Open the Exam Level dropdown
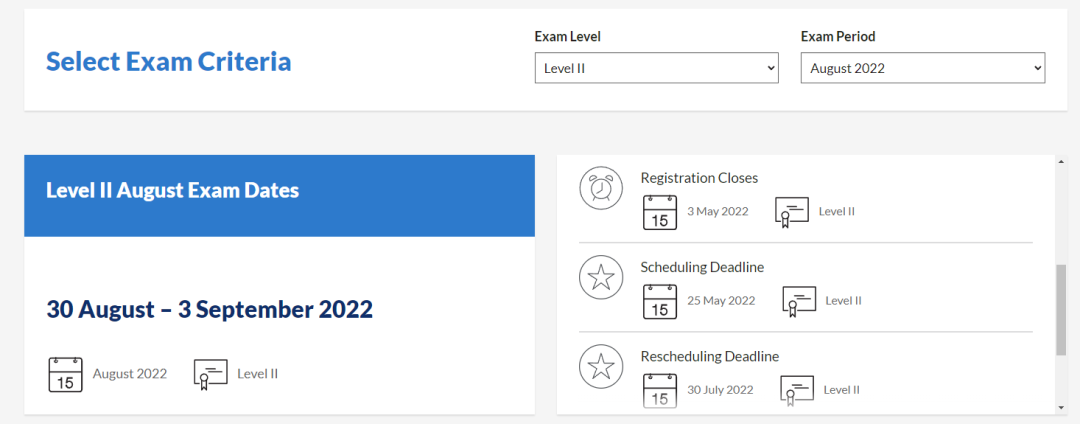The height and width of the screenshot is (424, 1080). pos(656,68)
